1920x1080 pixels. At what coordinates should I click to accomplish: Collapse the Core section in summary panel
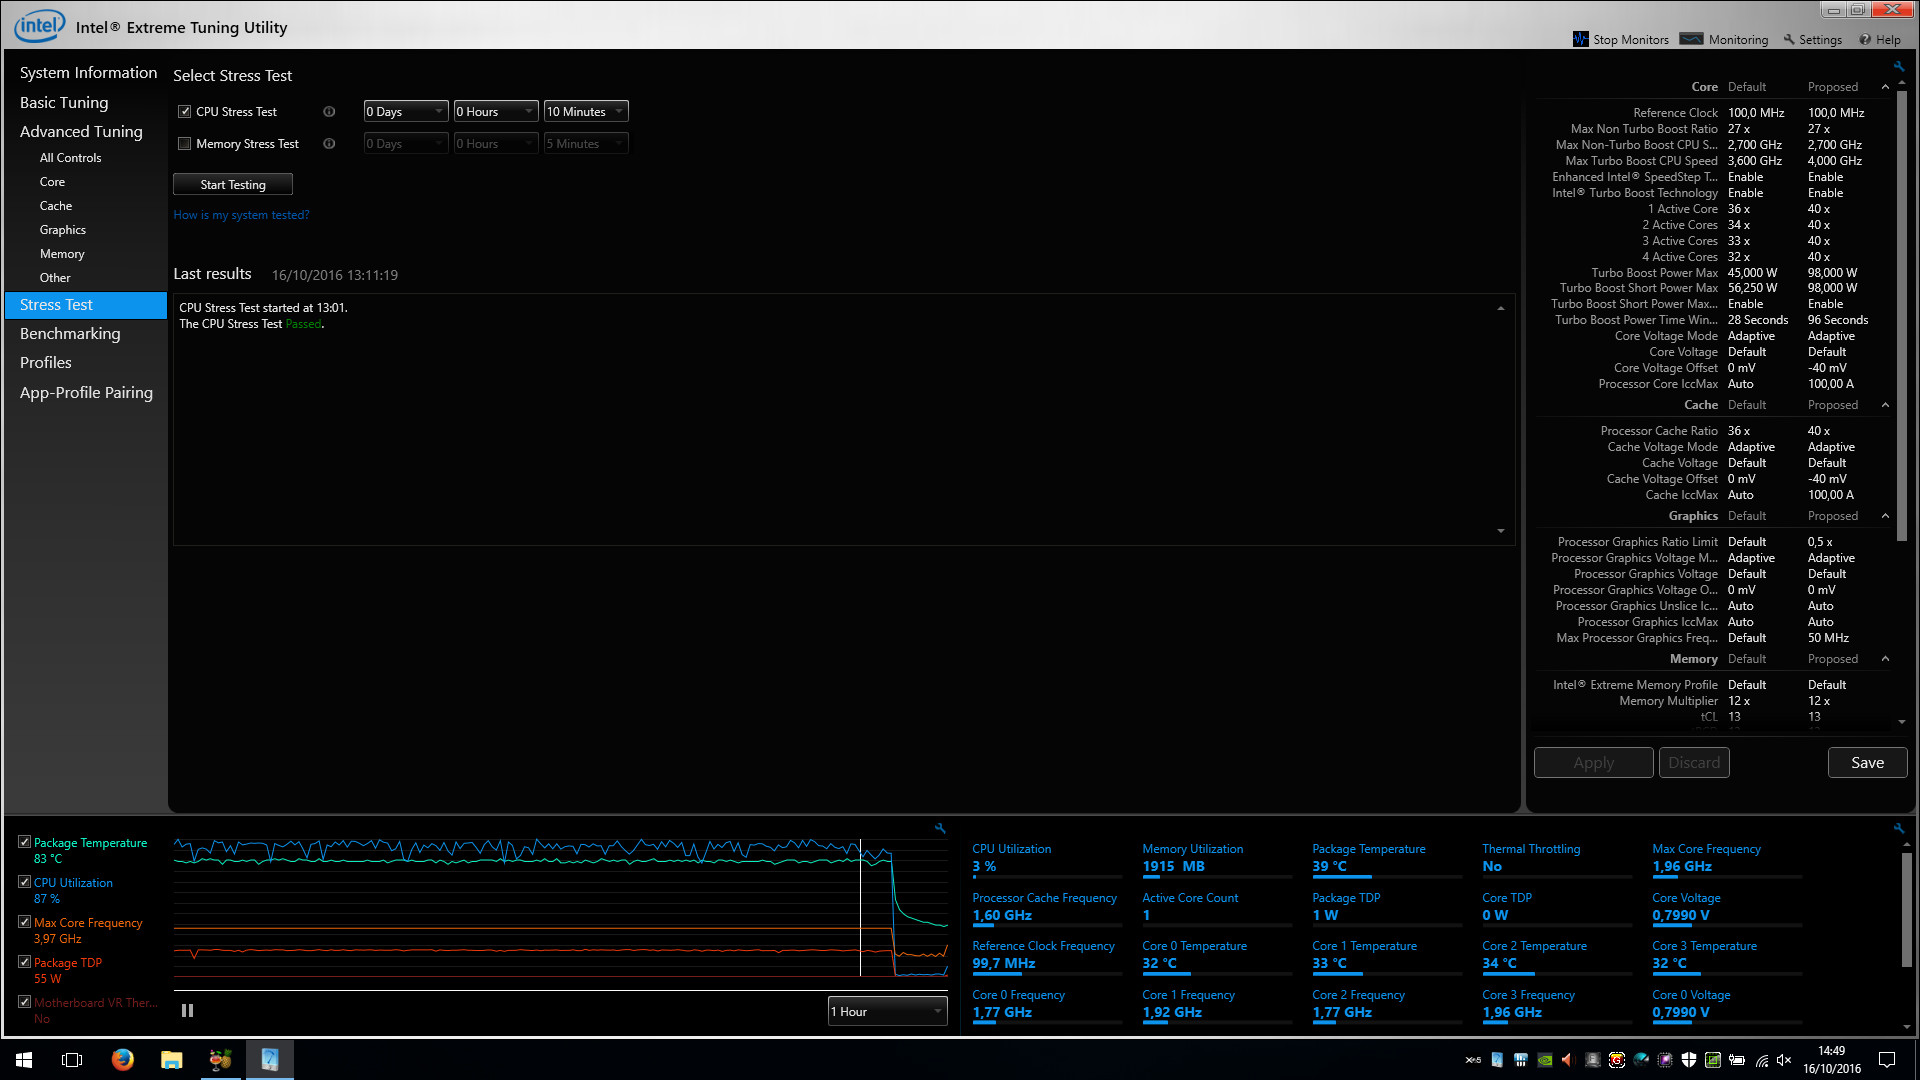pos(1885,87)
